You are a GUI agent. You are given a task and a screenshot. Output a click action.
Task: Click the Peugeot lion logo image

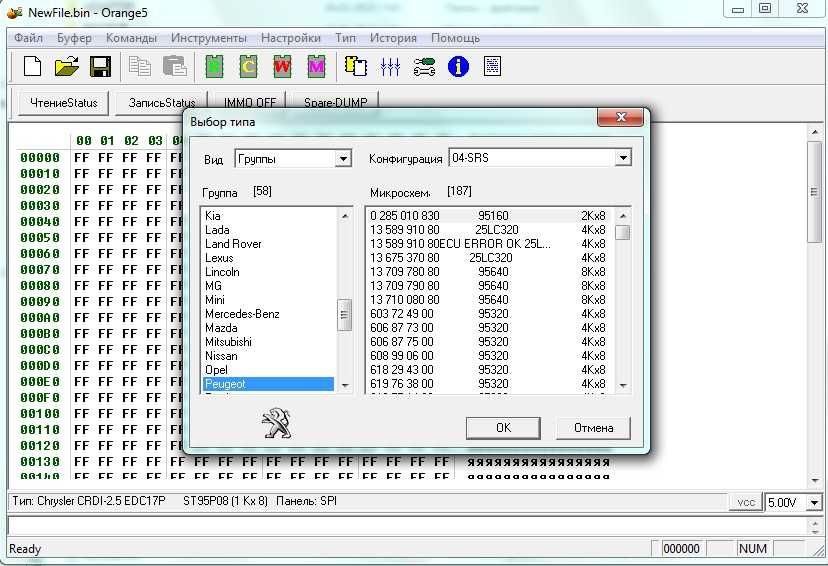276,424
